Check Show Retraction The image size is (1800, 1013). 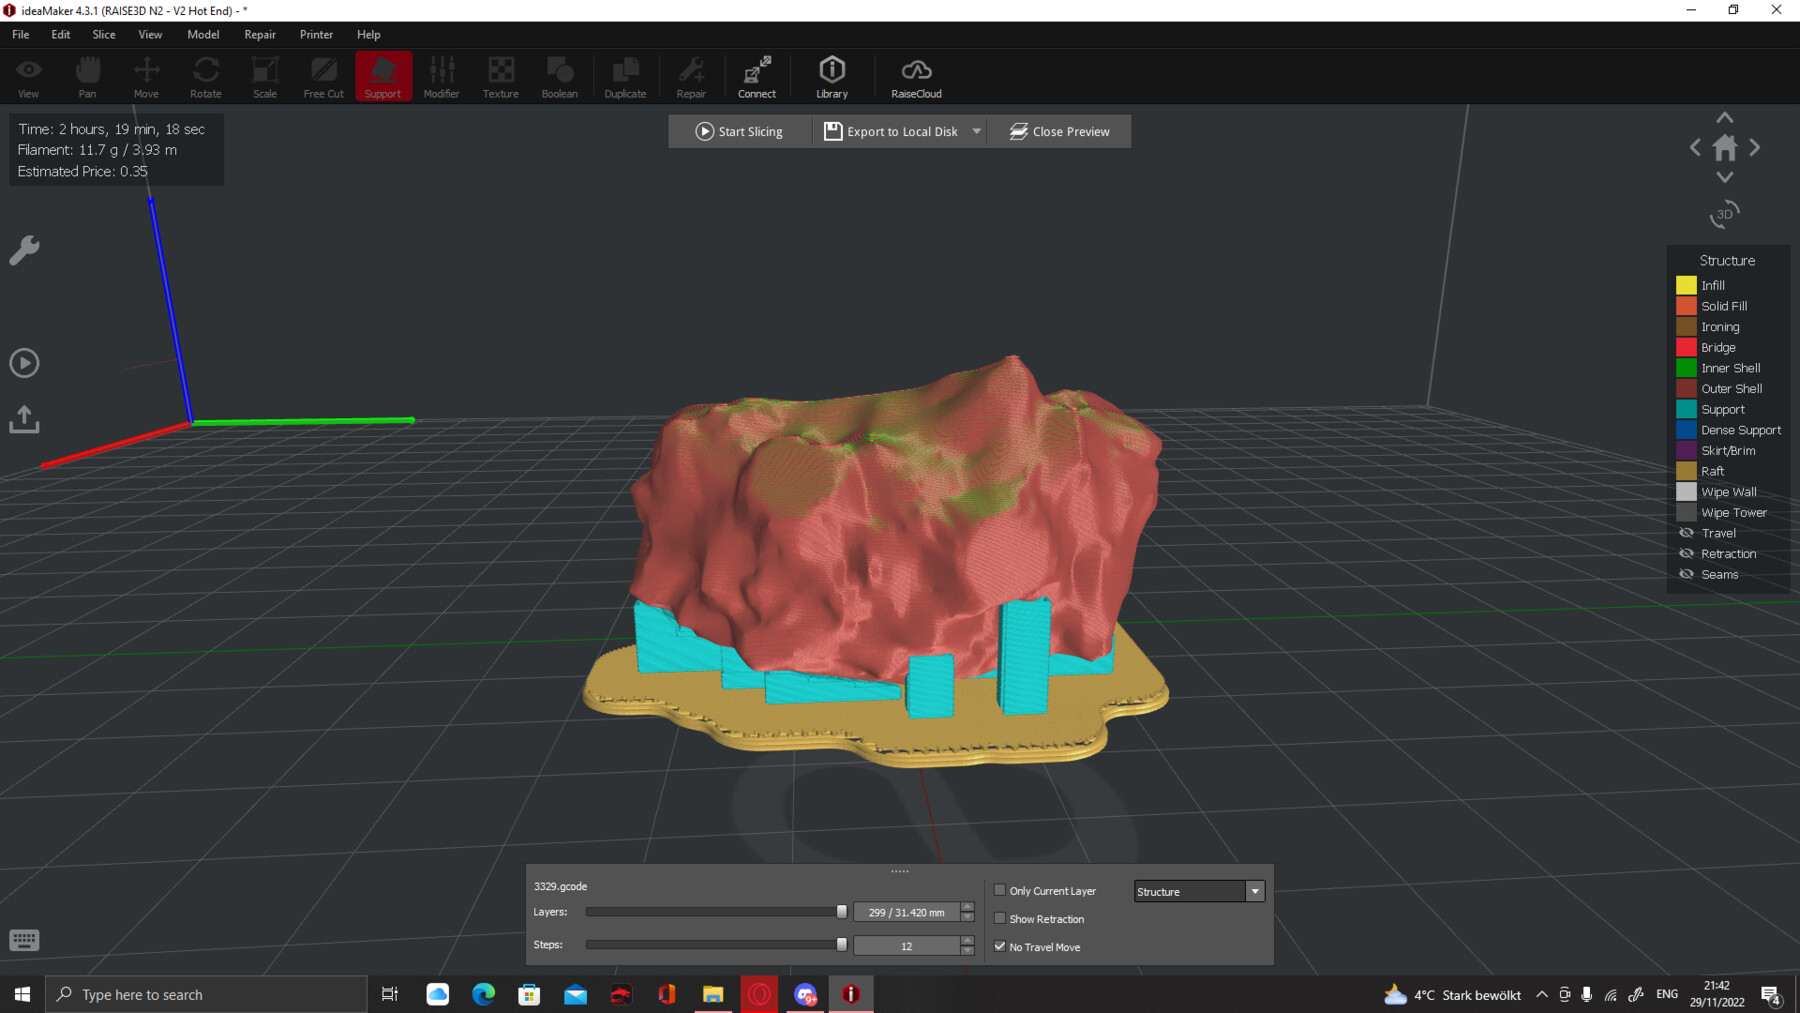pyautogui.click(x=1000, y=917)
